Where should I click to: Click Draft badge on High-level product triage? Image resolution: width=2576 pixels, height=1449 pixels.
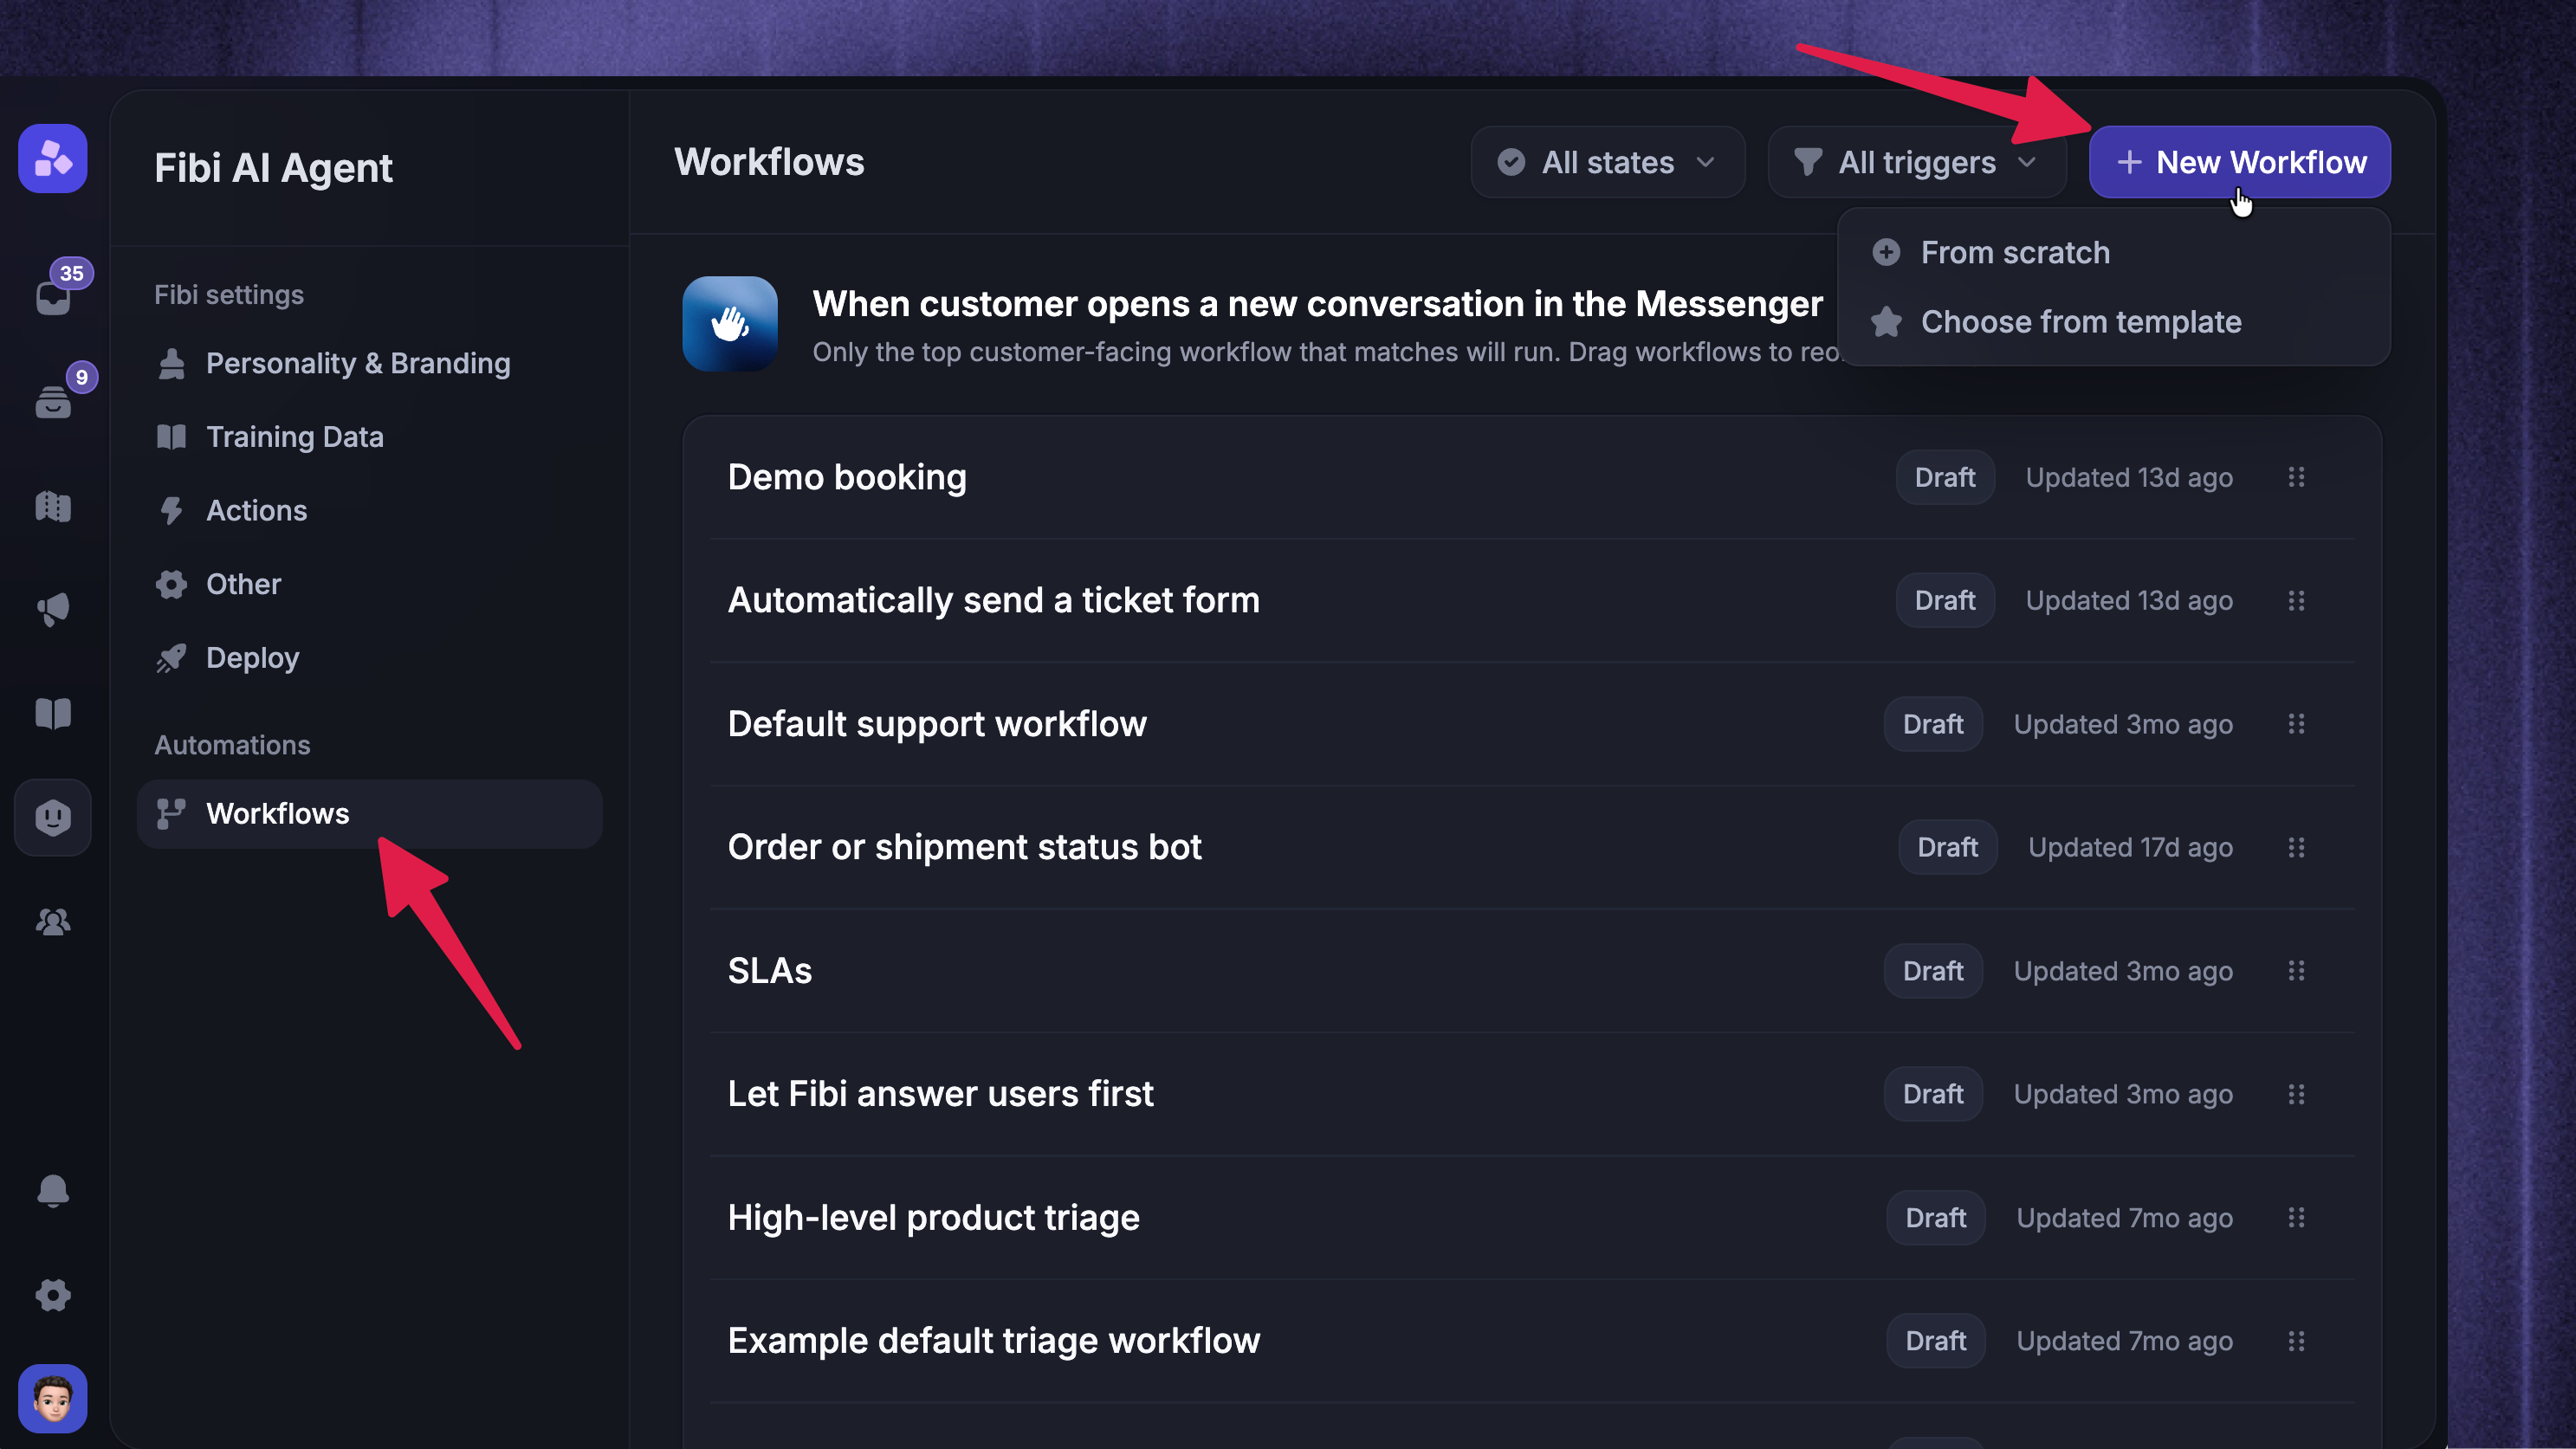[x=1935, y=1218]
